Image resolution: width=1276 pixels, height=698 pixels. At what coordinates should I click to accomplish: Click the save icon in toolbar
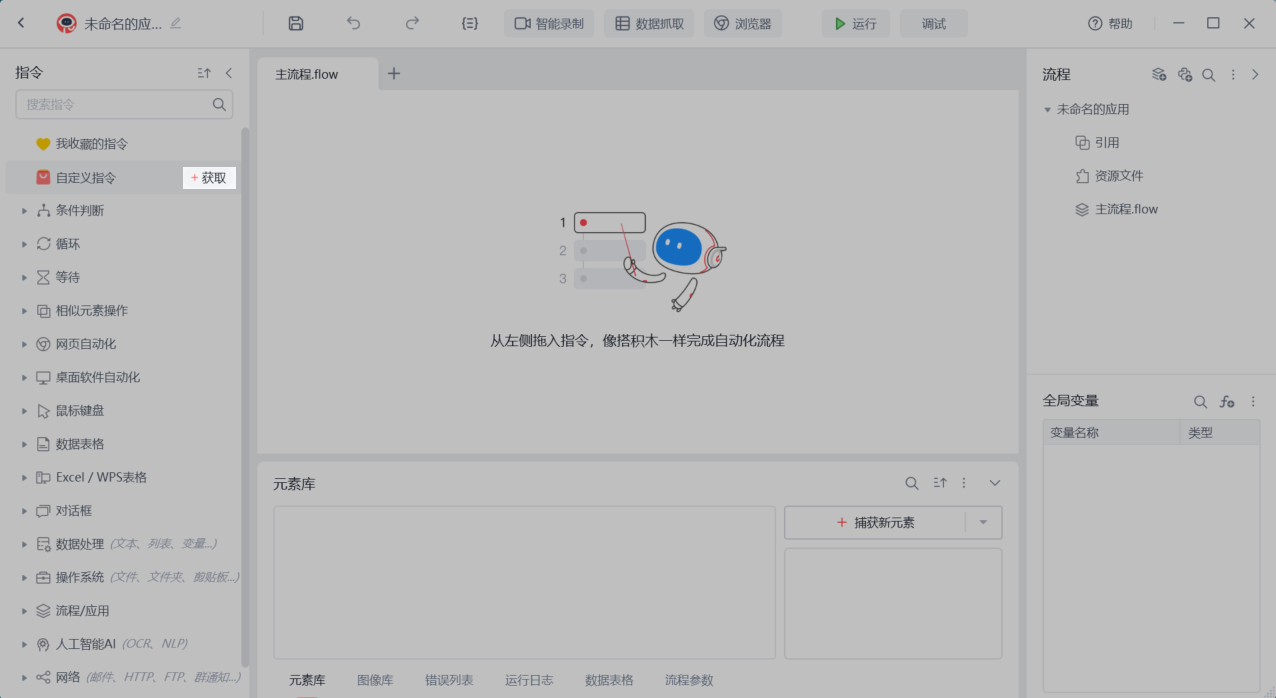pyautogui.click(x=295, y=23)
